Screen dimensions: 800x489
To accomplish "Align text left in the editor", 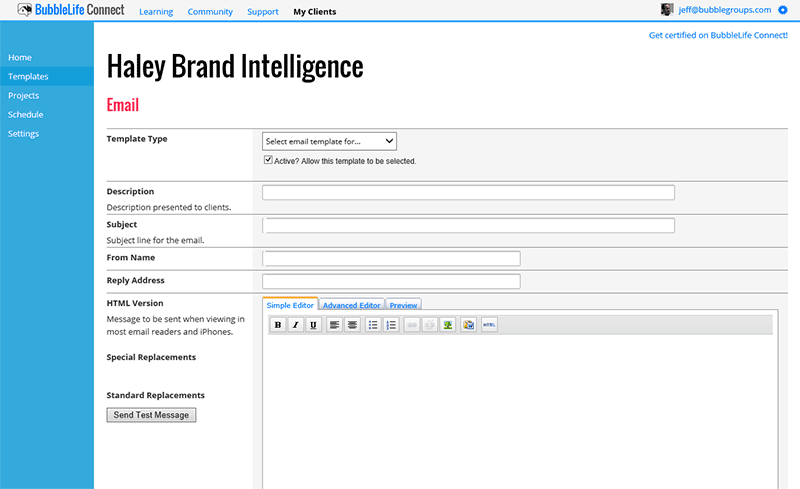I will [334, 325].
